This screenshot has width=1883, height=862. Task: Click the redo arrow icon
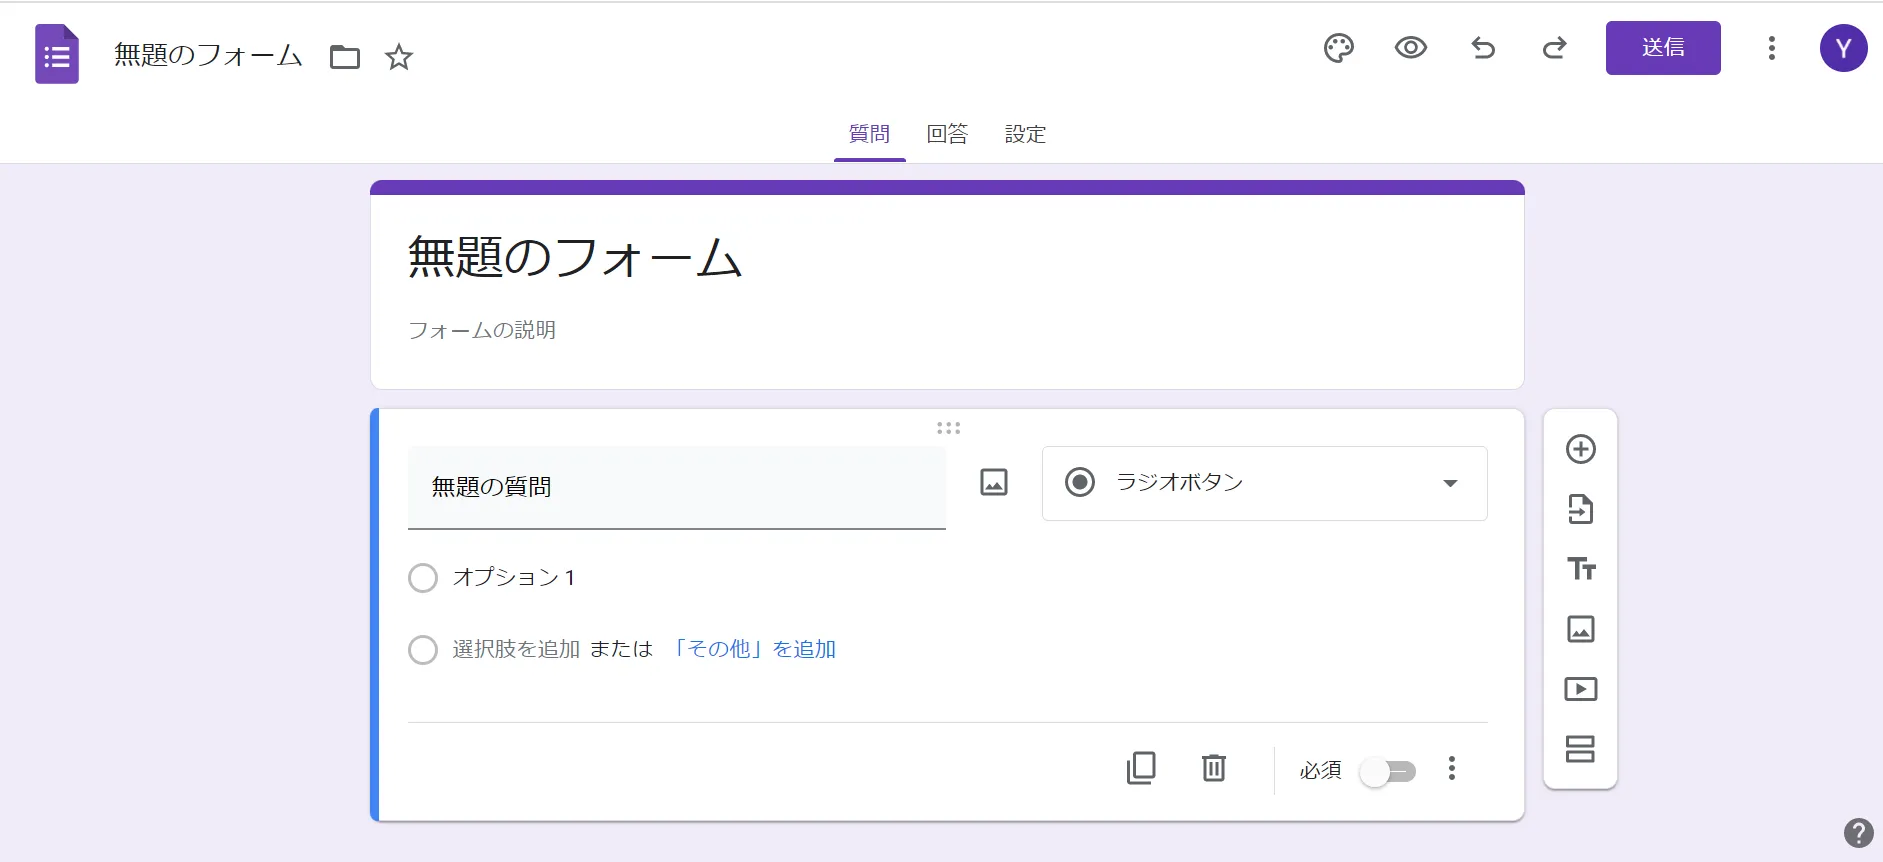[1554, 48]
